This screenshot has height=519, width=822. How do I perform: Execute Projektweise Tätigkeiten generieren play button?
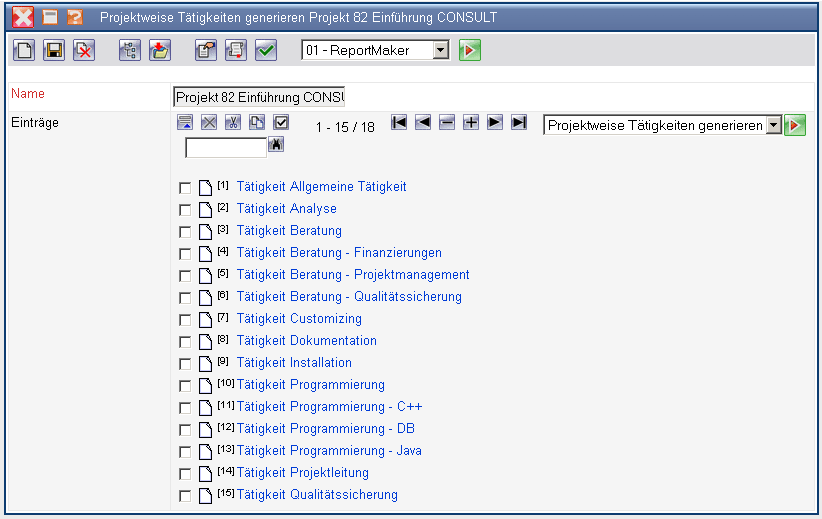click(x=795, y=125)
